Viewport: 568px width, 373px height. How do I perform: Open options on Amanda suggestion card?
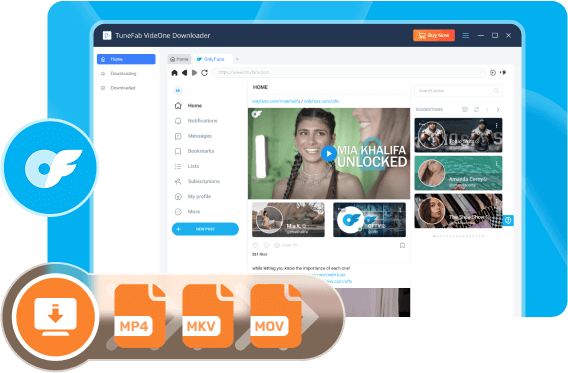pos(497,164)
